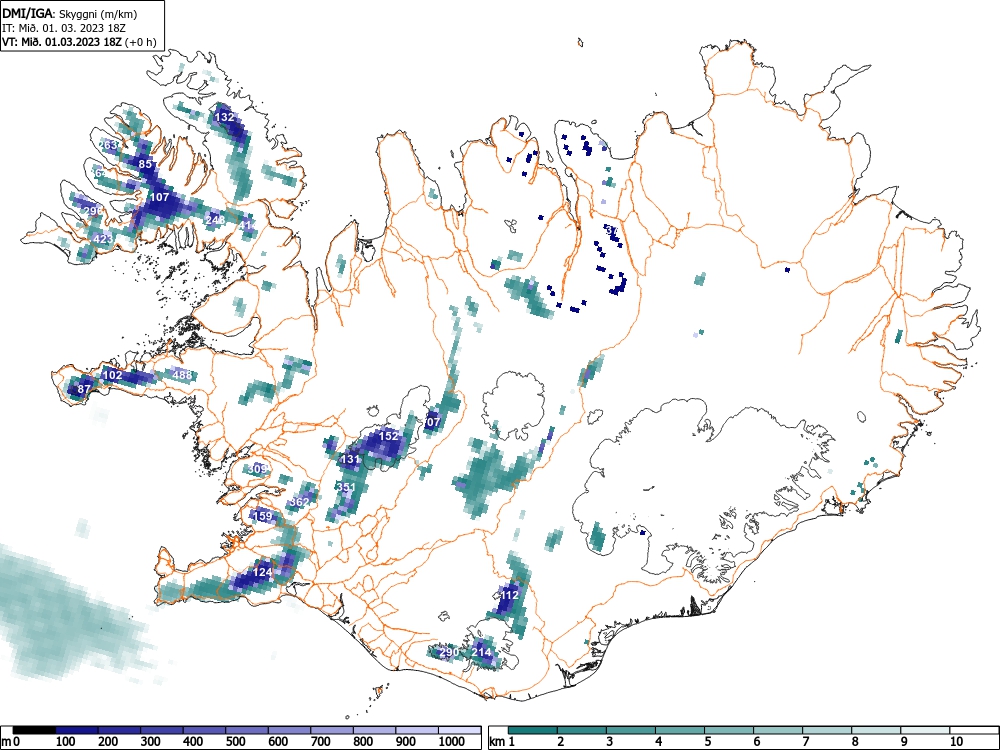Click the 112 visibility value on the map
The image size is (1000, 750).
pos(510,595)
